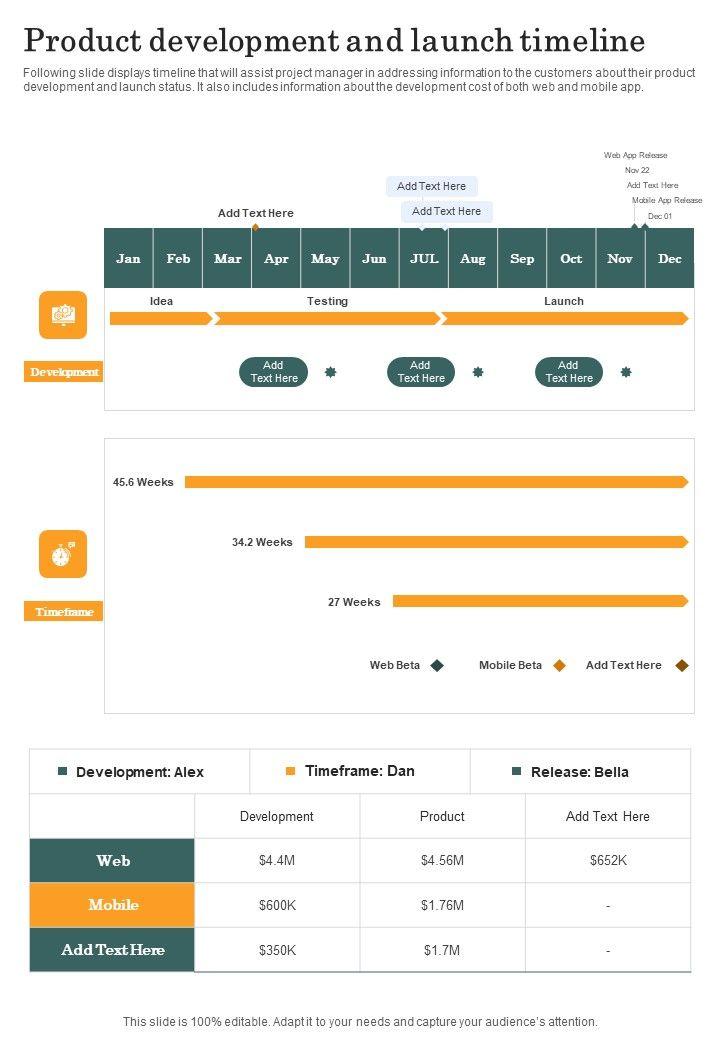This screenshot has height=1040, width=720.
Task: Click the $1.76M cell
Action: click(442, 905)
